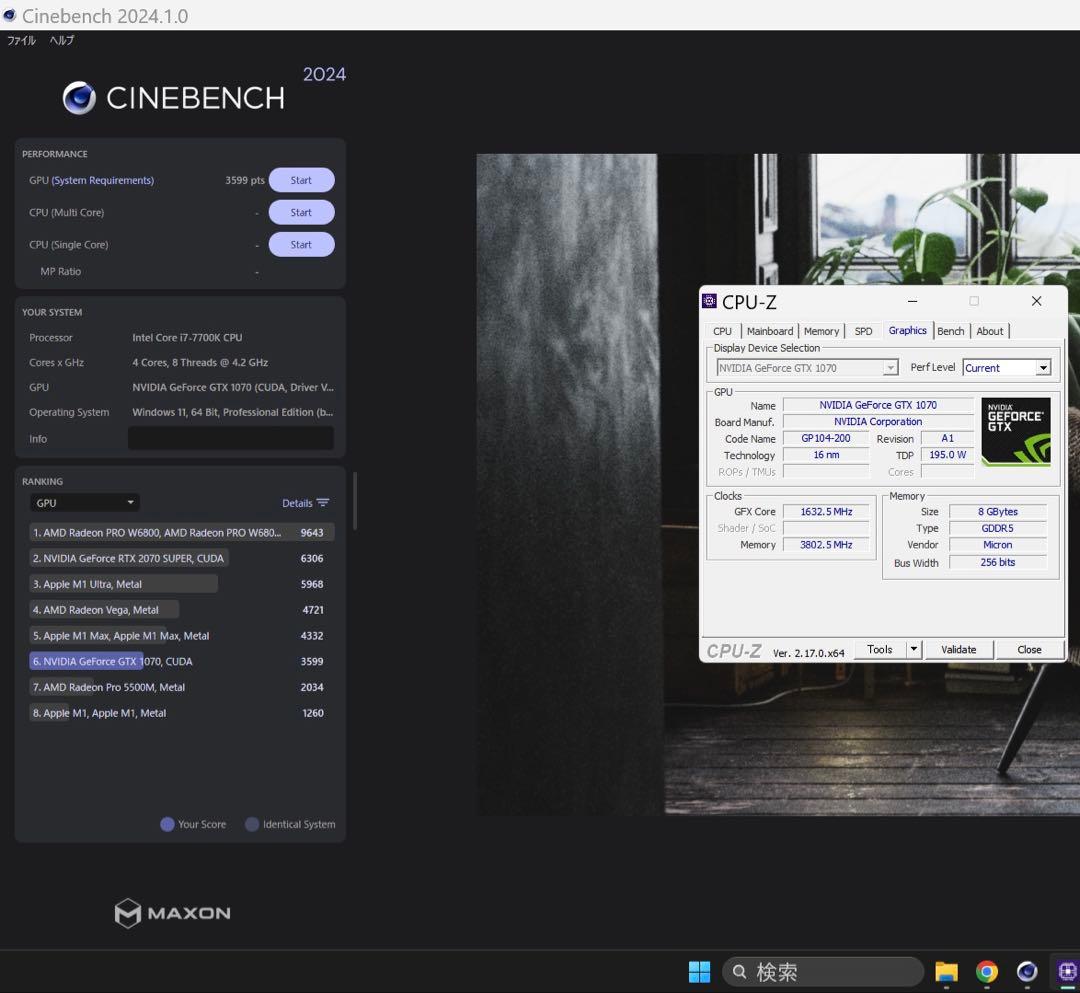Click the Cinebench icon in the taskbar
1080x993 pixels.
click(x=1027, y=971)
